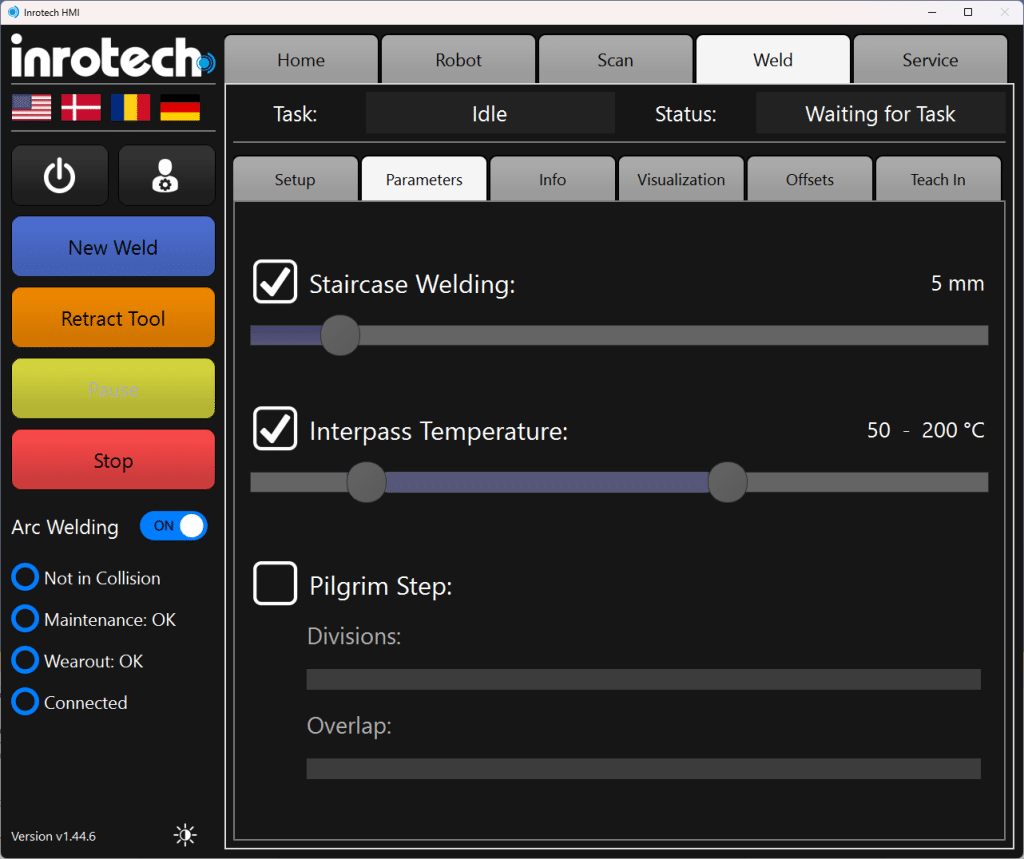Viewport: 1024px width, 859px height.
Task: Switch language using Danish flag
Action: click(81, 107)
